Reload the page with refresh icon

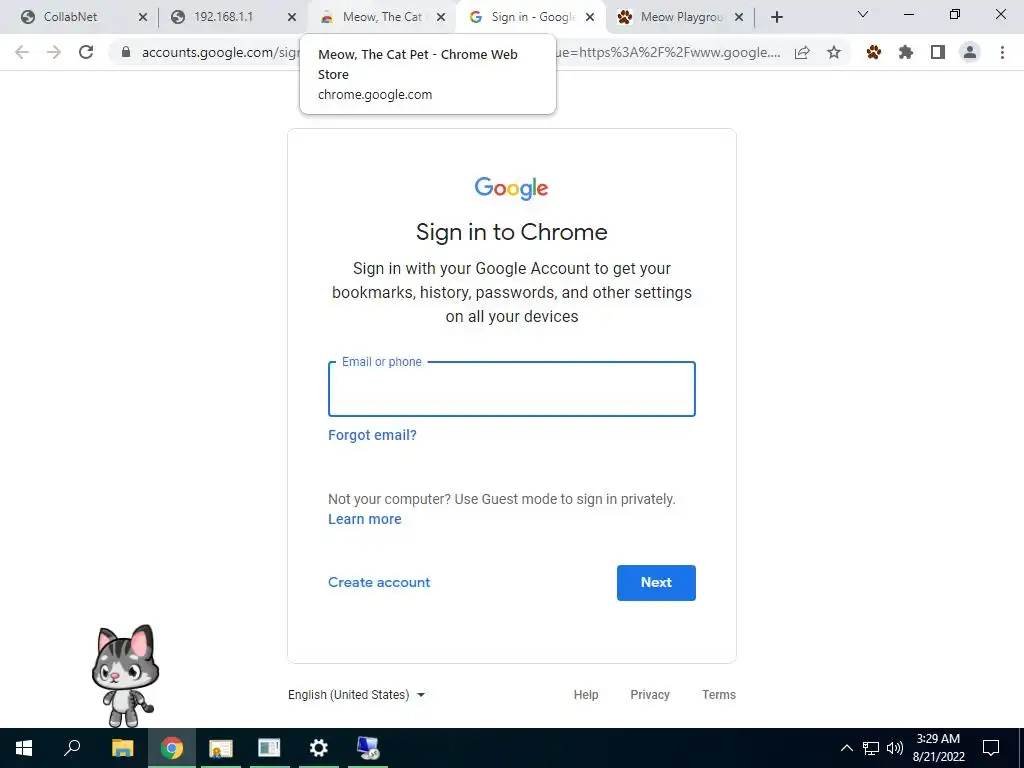pyautogui.click(x=86, y=52)
